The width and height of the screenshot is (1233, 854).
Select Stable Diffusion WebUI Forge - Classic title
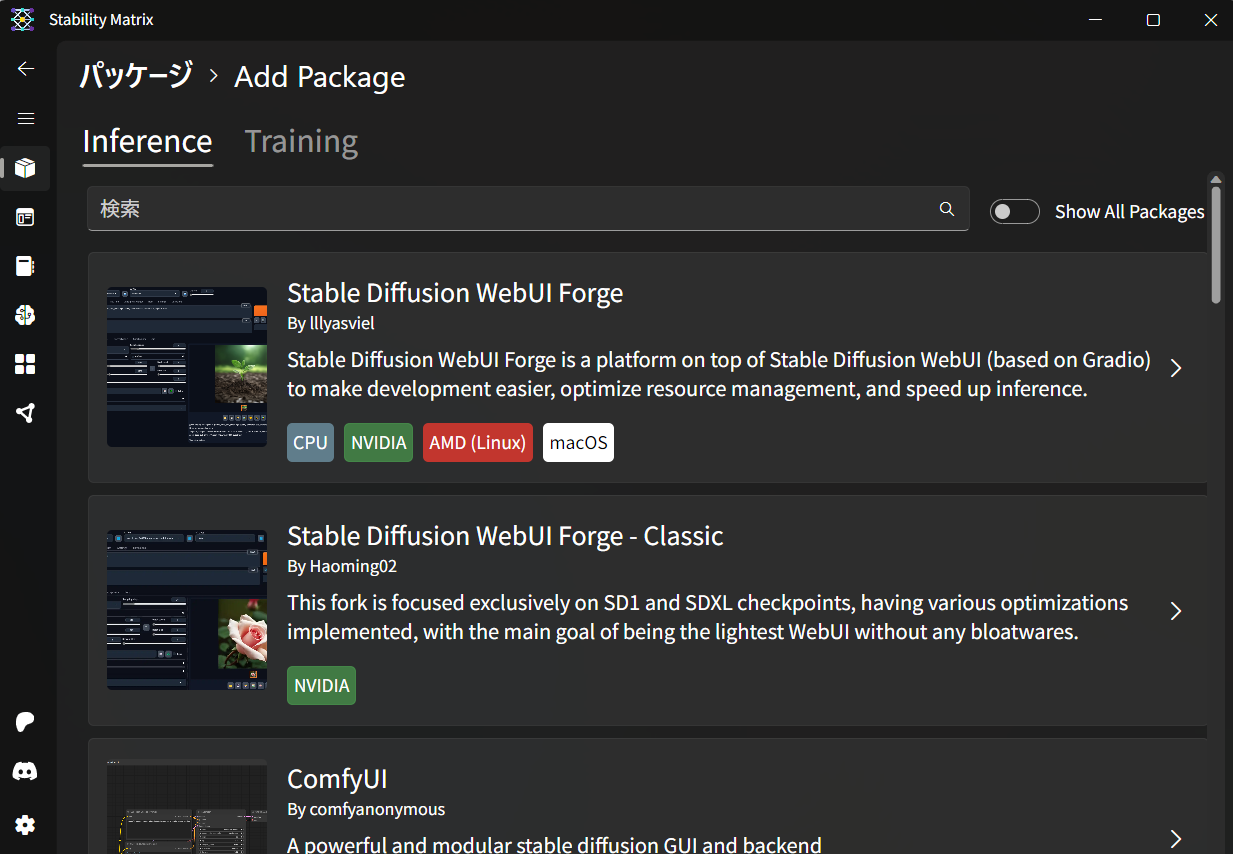point(505,536)
